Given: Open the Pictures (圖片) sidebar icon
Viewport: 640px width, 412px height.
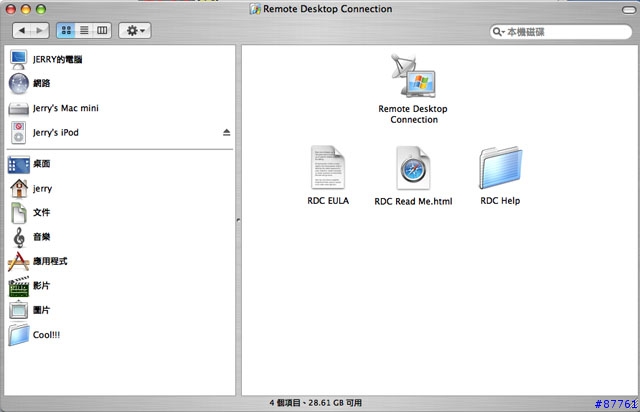Looking at the screenshot, I should click(x=19, y=310).
